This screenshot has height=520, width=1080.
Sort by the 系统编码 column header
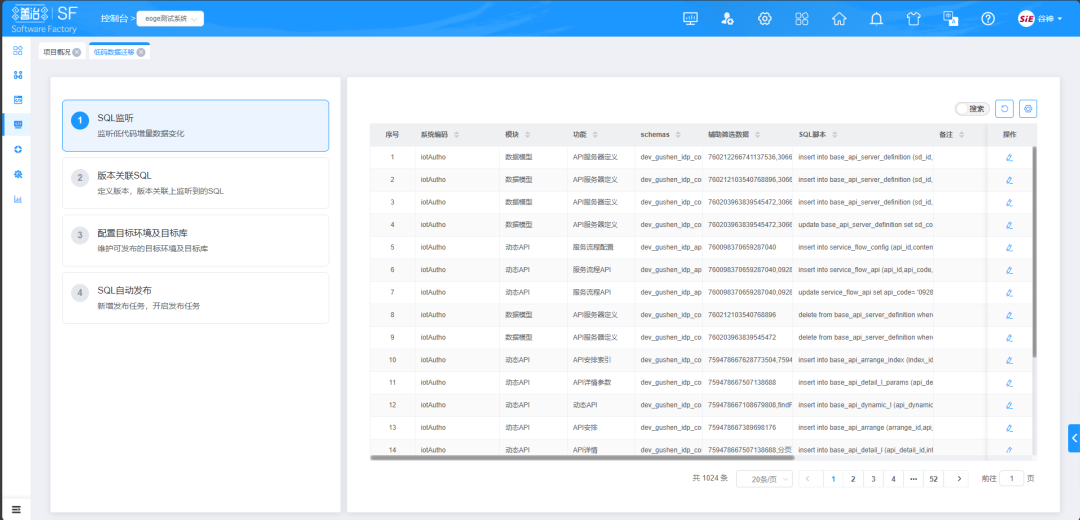(440, 134)
